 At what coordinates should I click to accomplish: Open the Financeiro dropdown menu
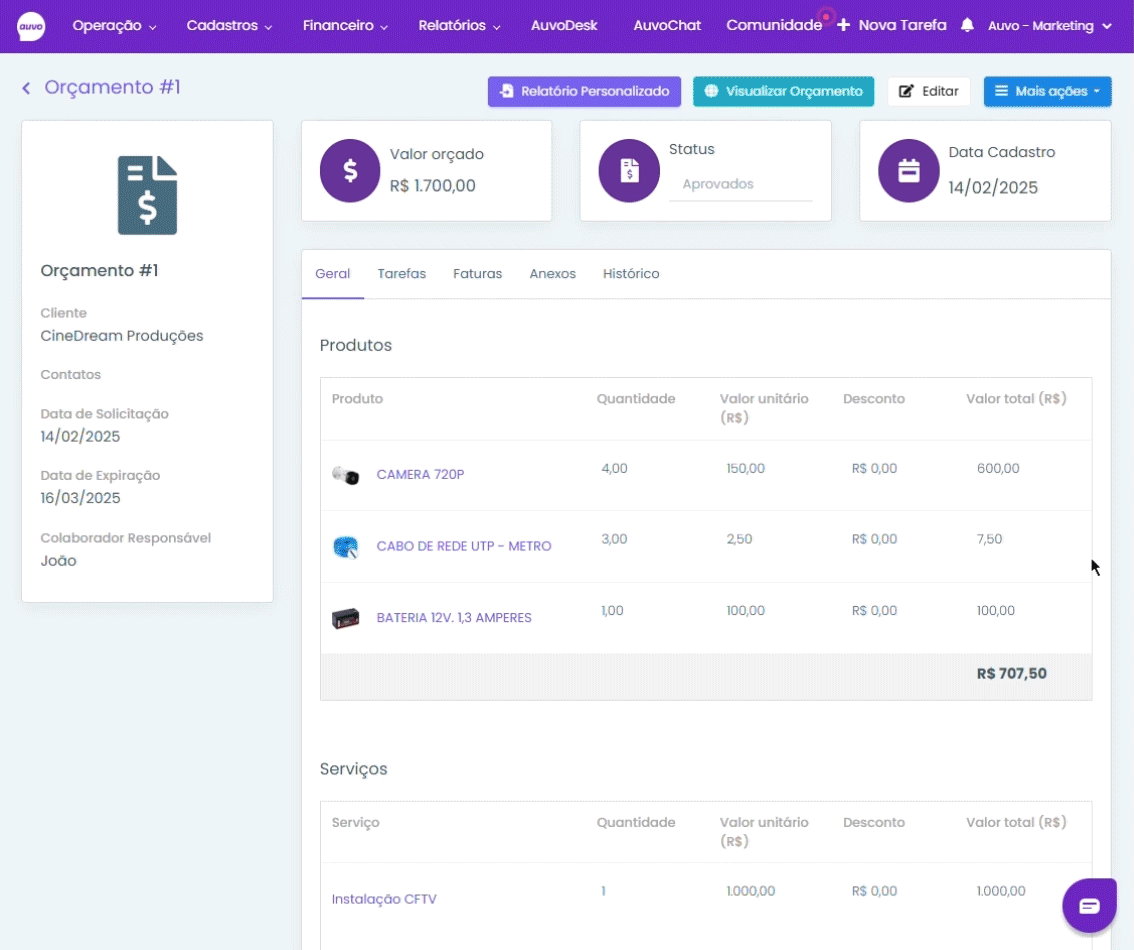point(345,26)
